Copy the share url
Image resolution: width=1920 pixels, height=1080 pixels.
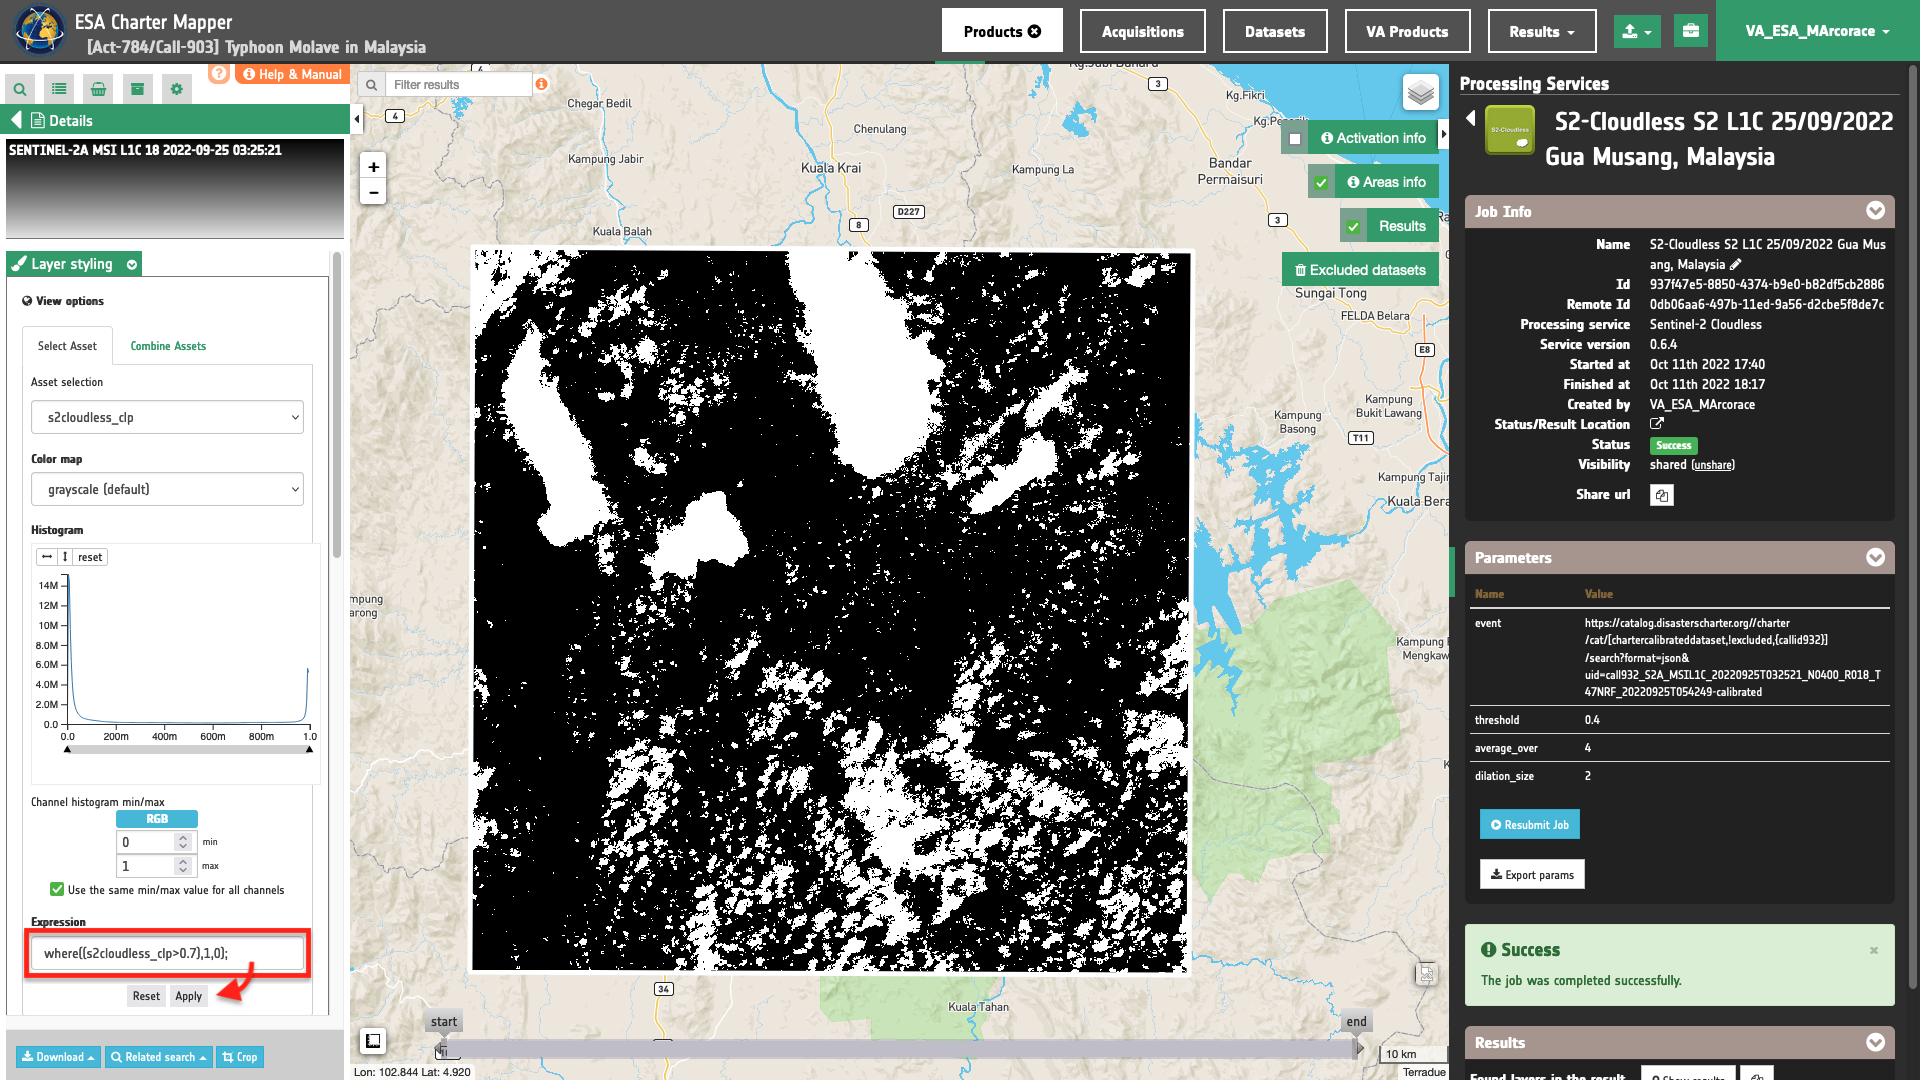point(1661,495)
